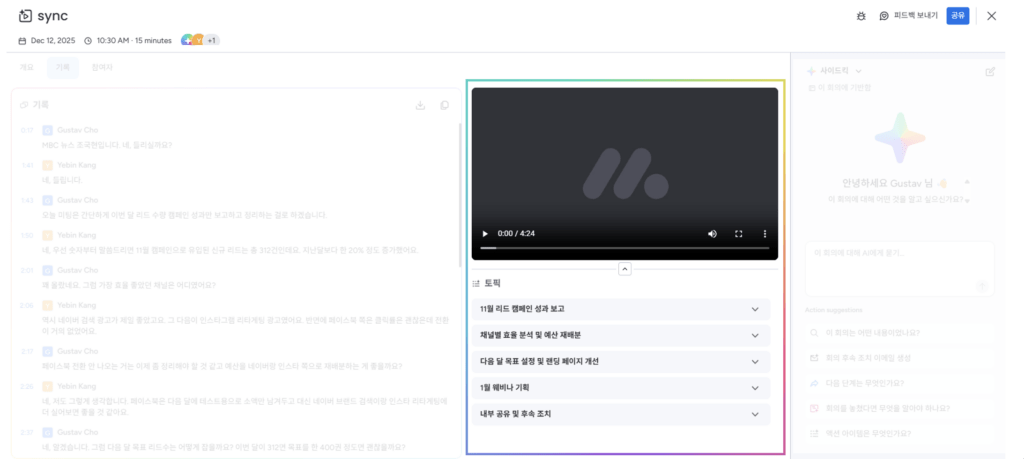Screen dimensions: 1024x459
Task: Expand the 11월 리드 캠페인 성과 보고 topic
Action: tap(620, 309)
